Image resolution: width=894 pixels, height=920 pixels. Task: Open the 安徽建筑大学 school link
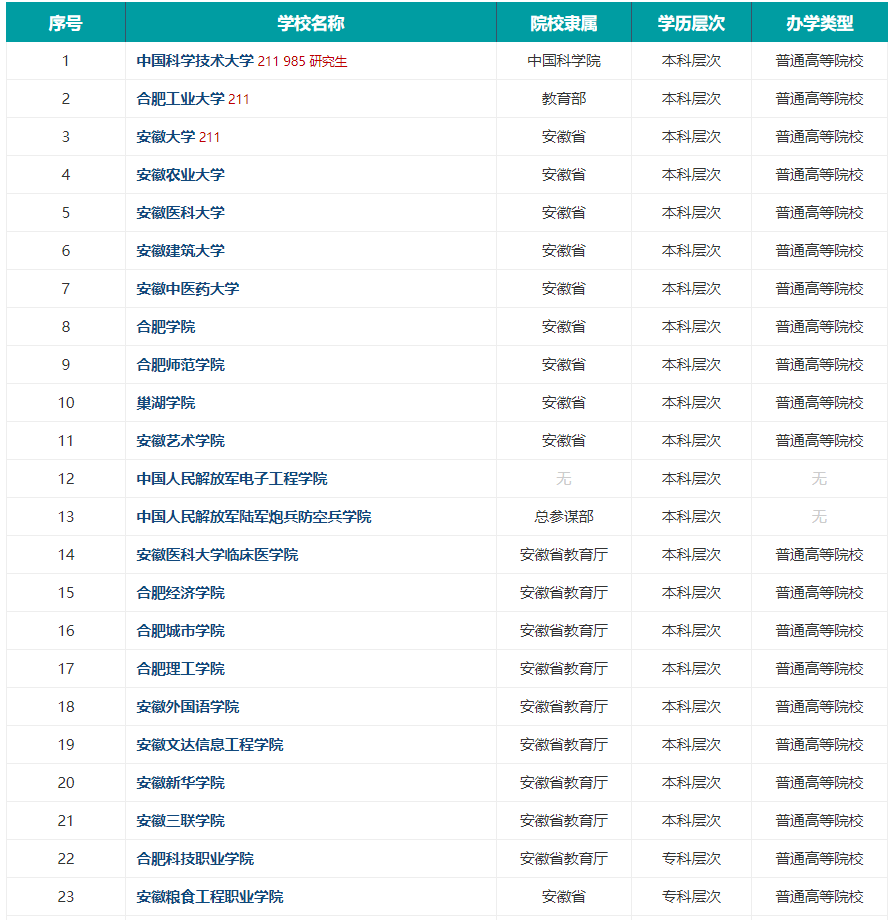180,251
